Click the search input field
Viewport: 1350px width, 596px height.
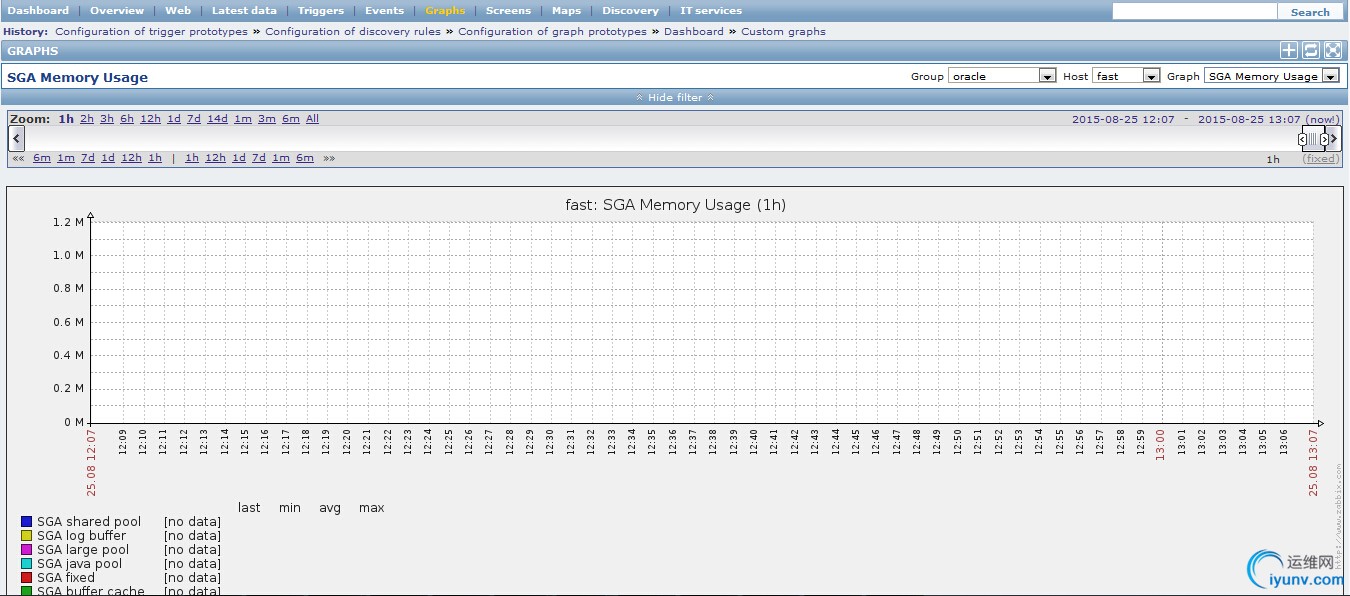(x=1195, y=11)
